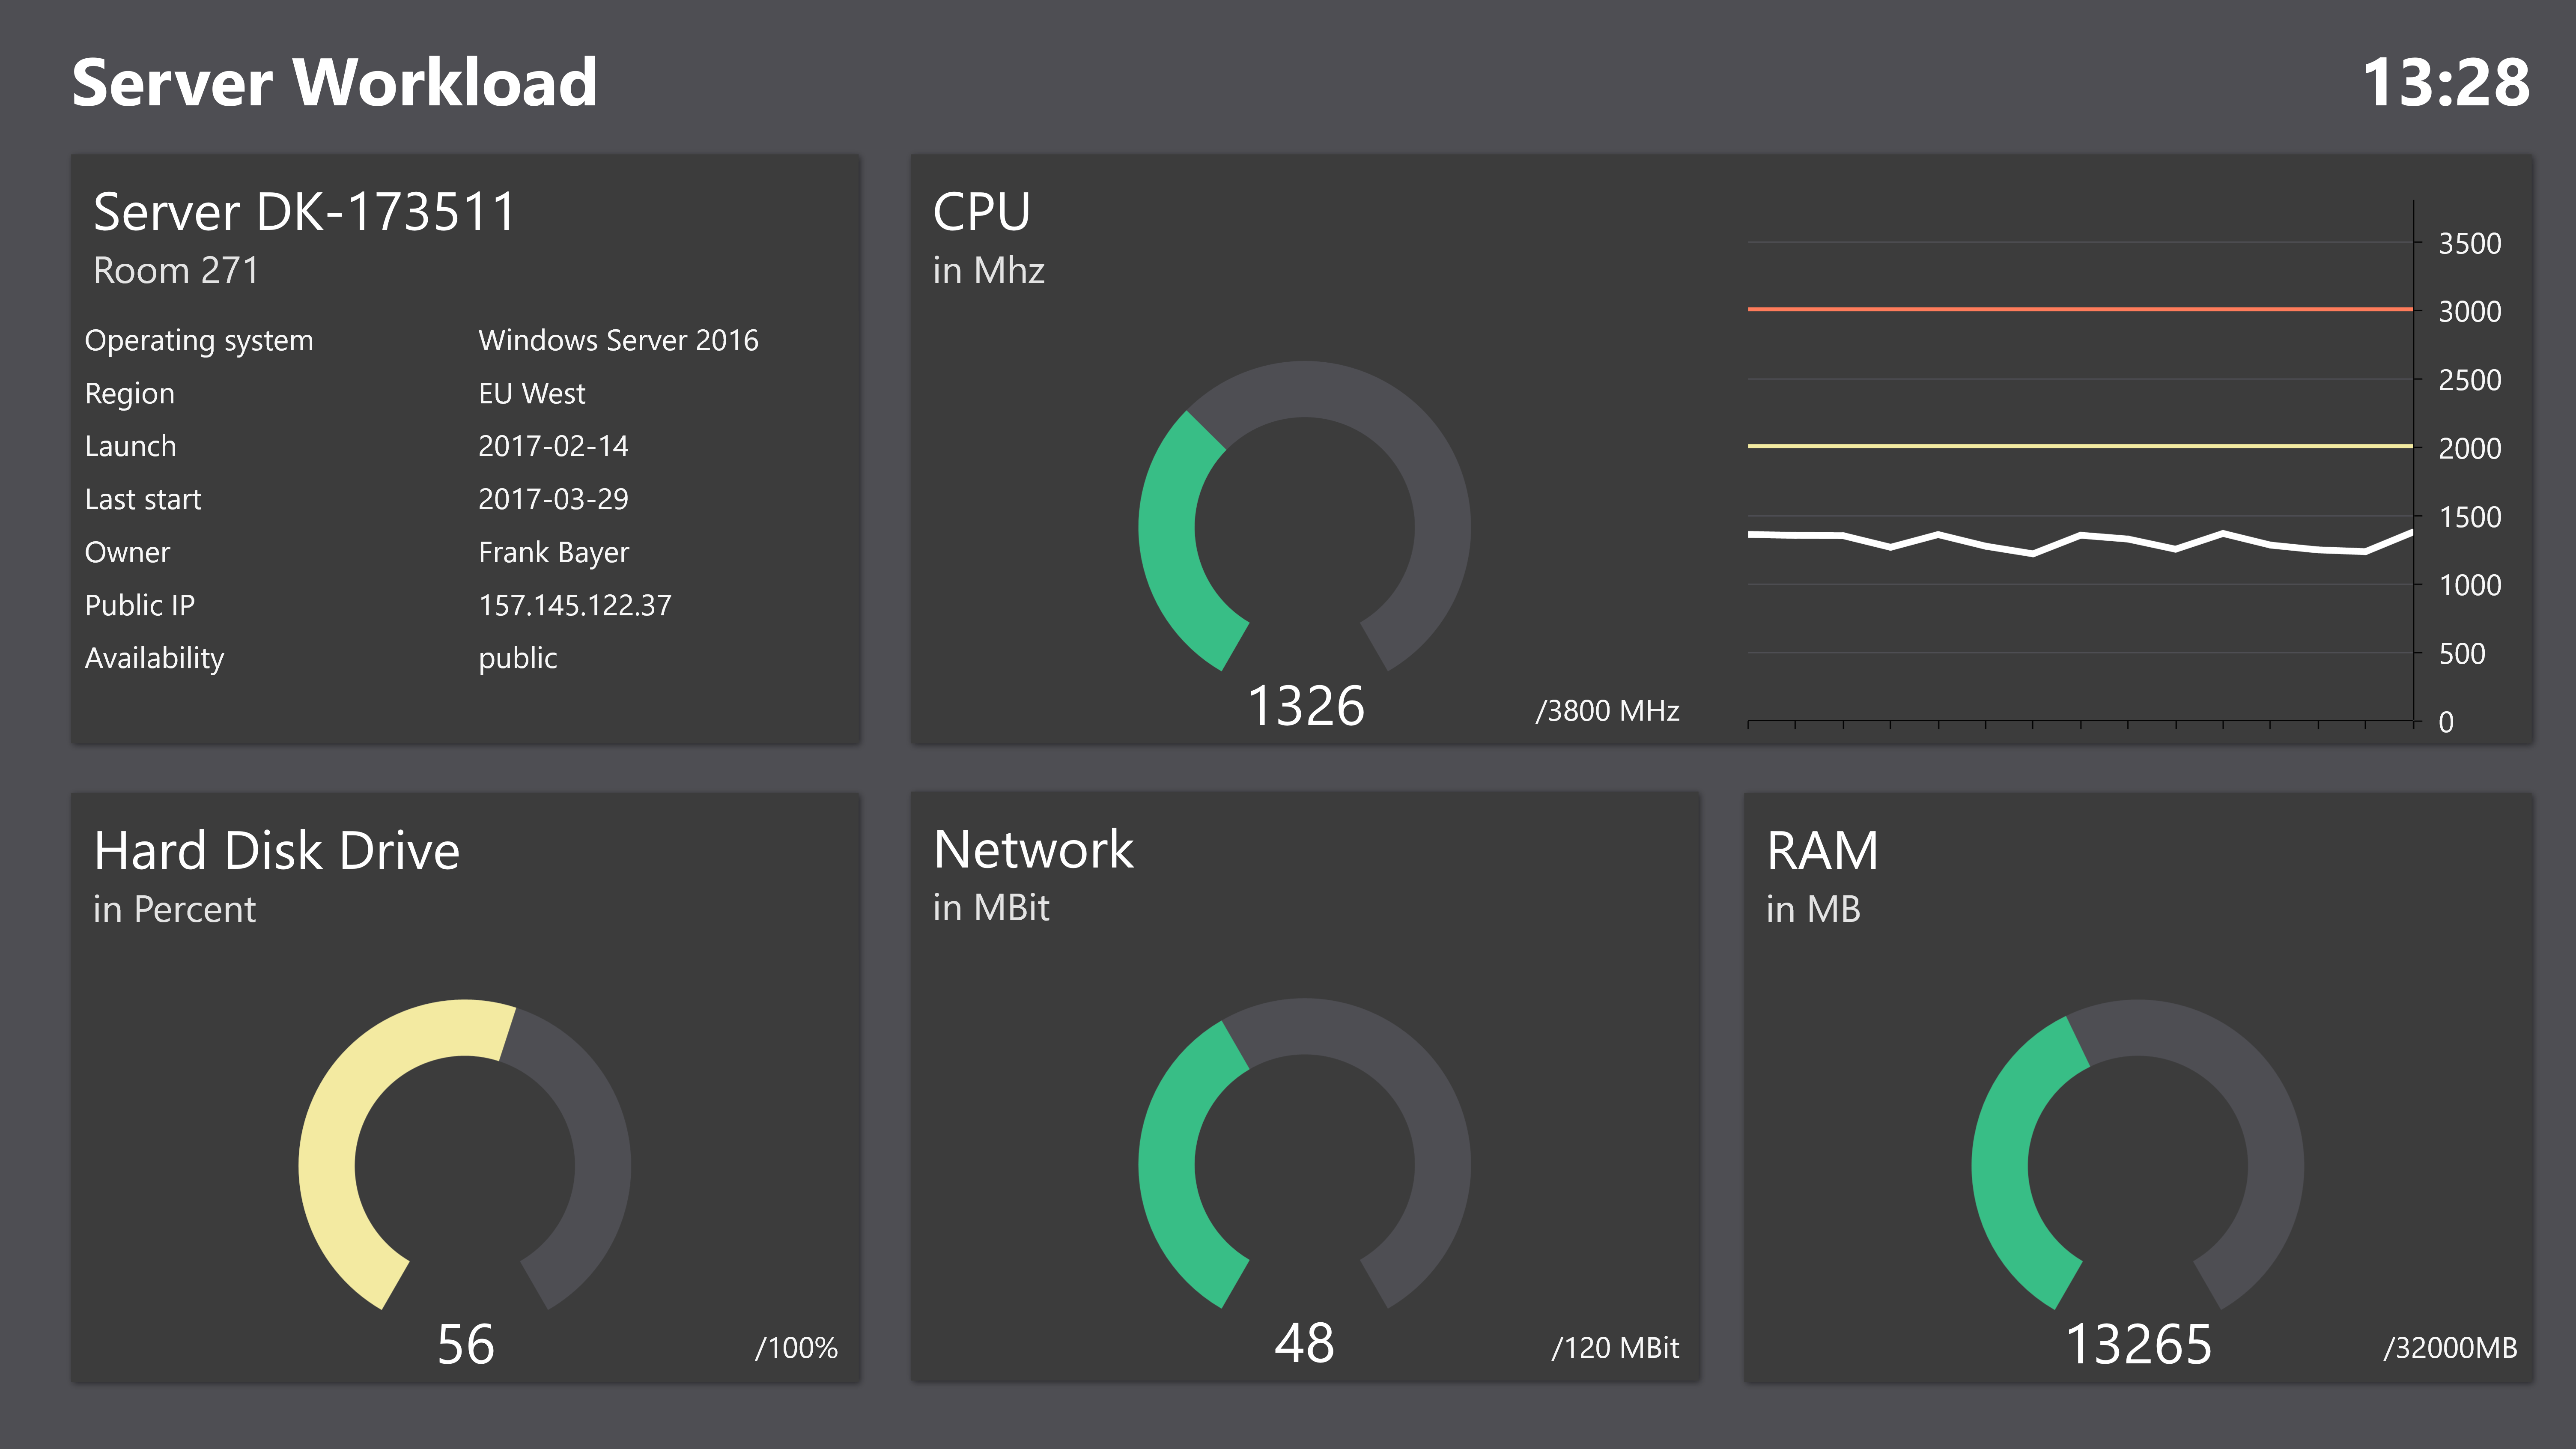The height and width of the screenshot is (1449, 2576).
Task: Click the hard disk reading 56
Action: tap(466, 1345)
